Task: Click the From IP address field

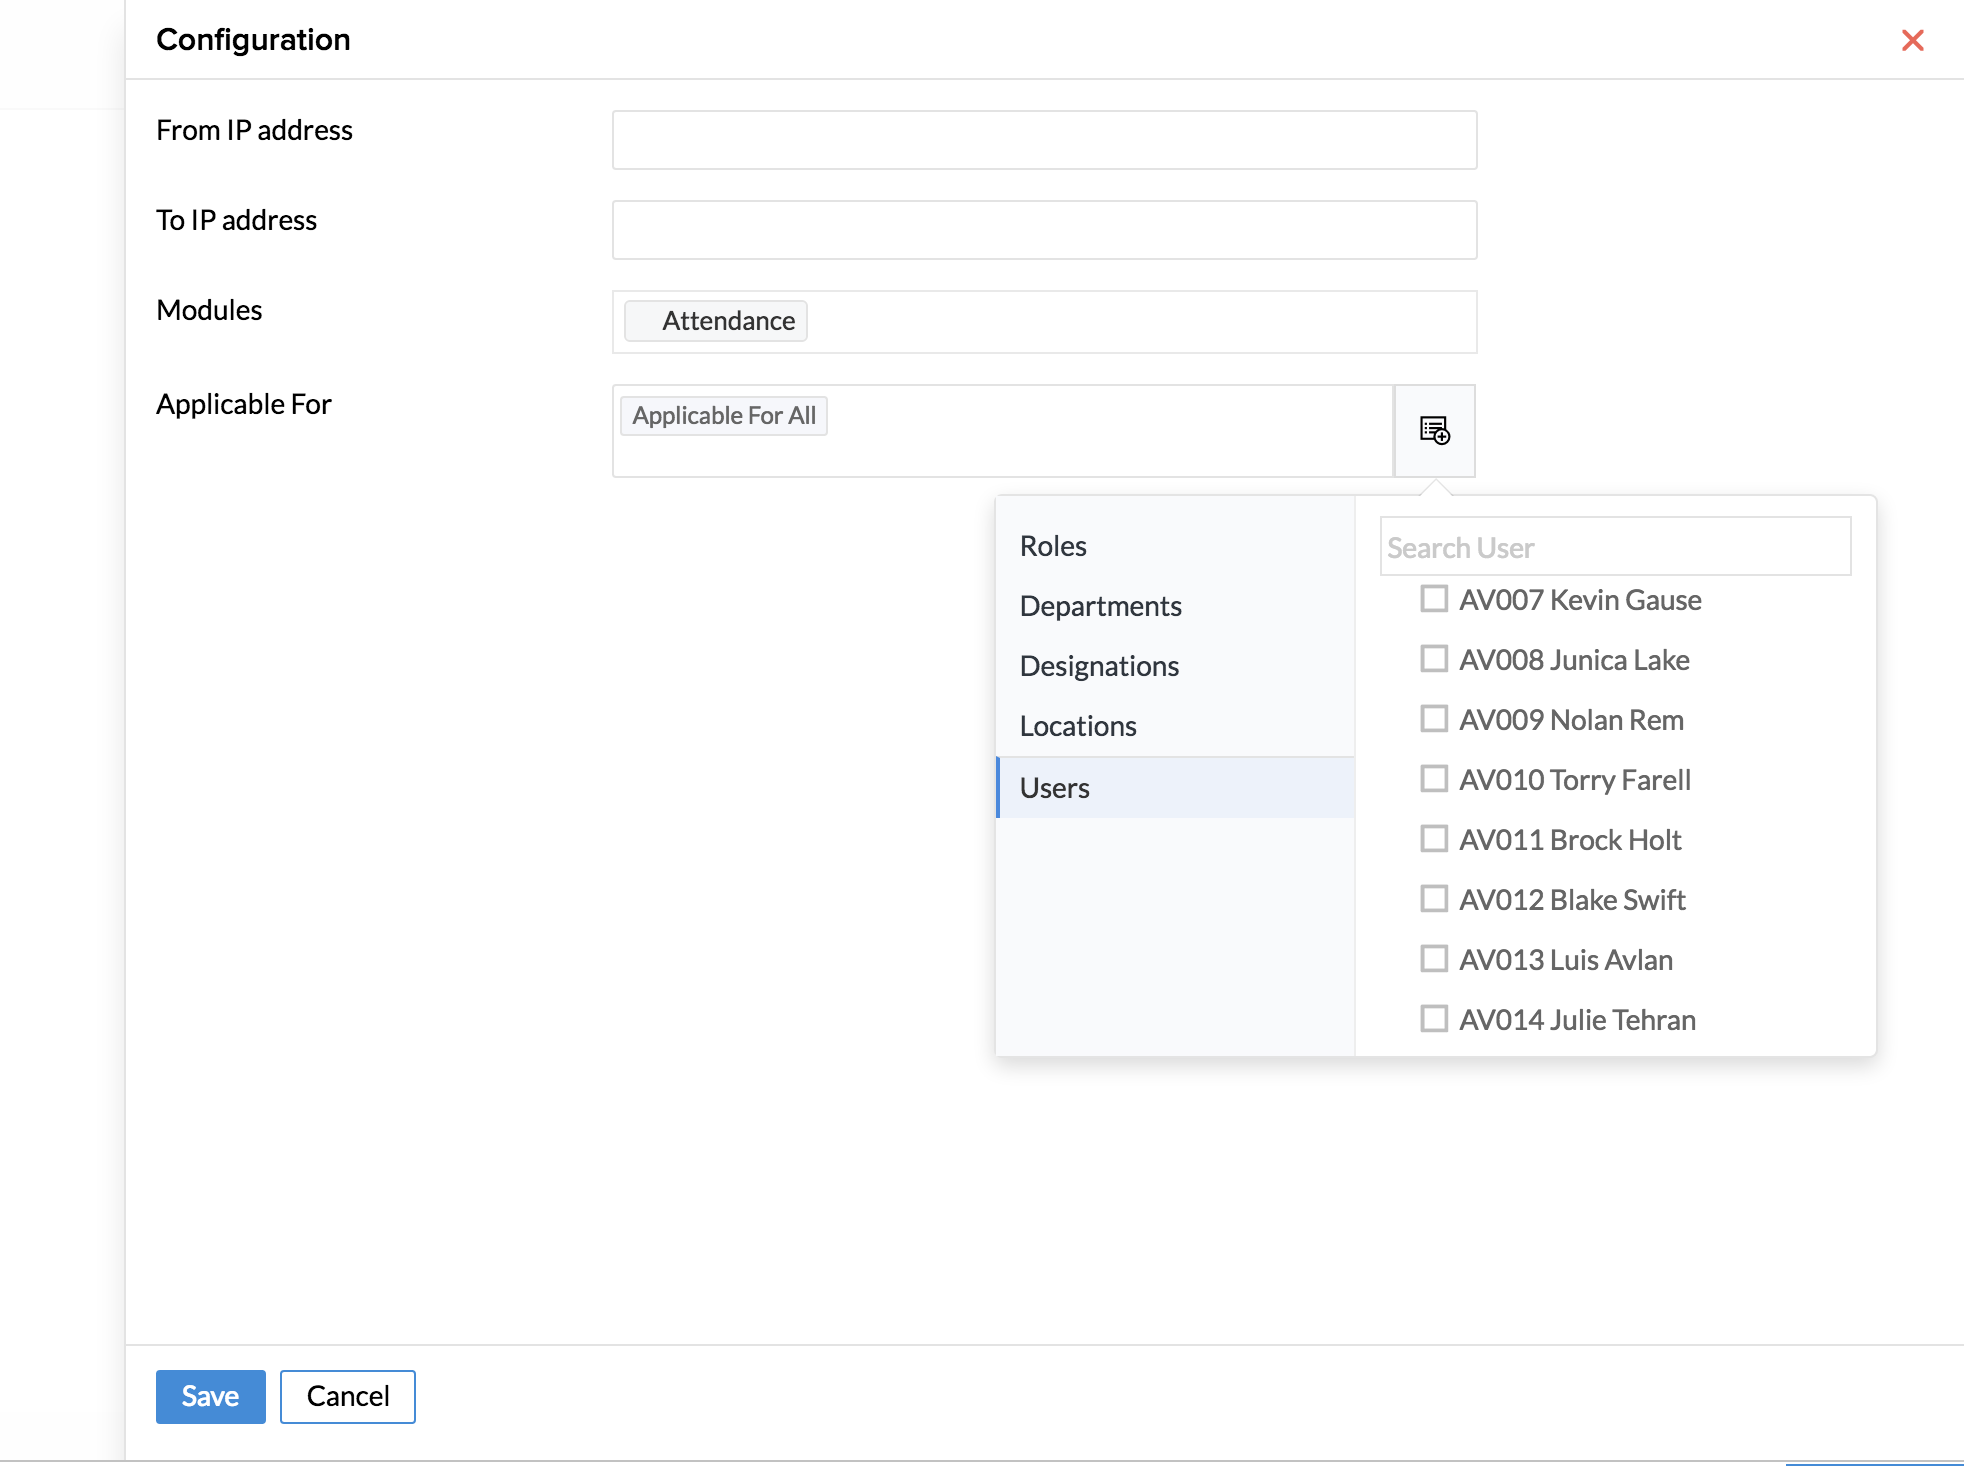Action: coord(1044,140)
